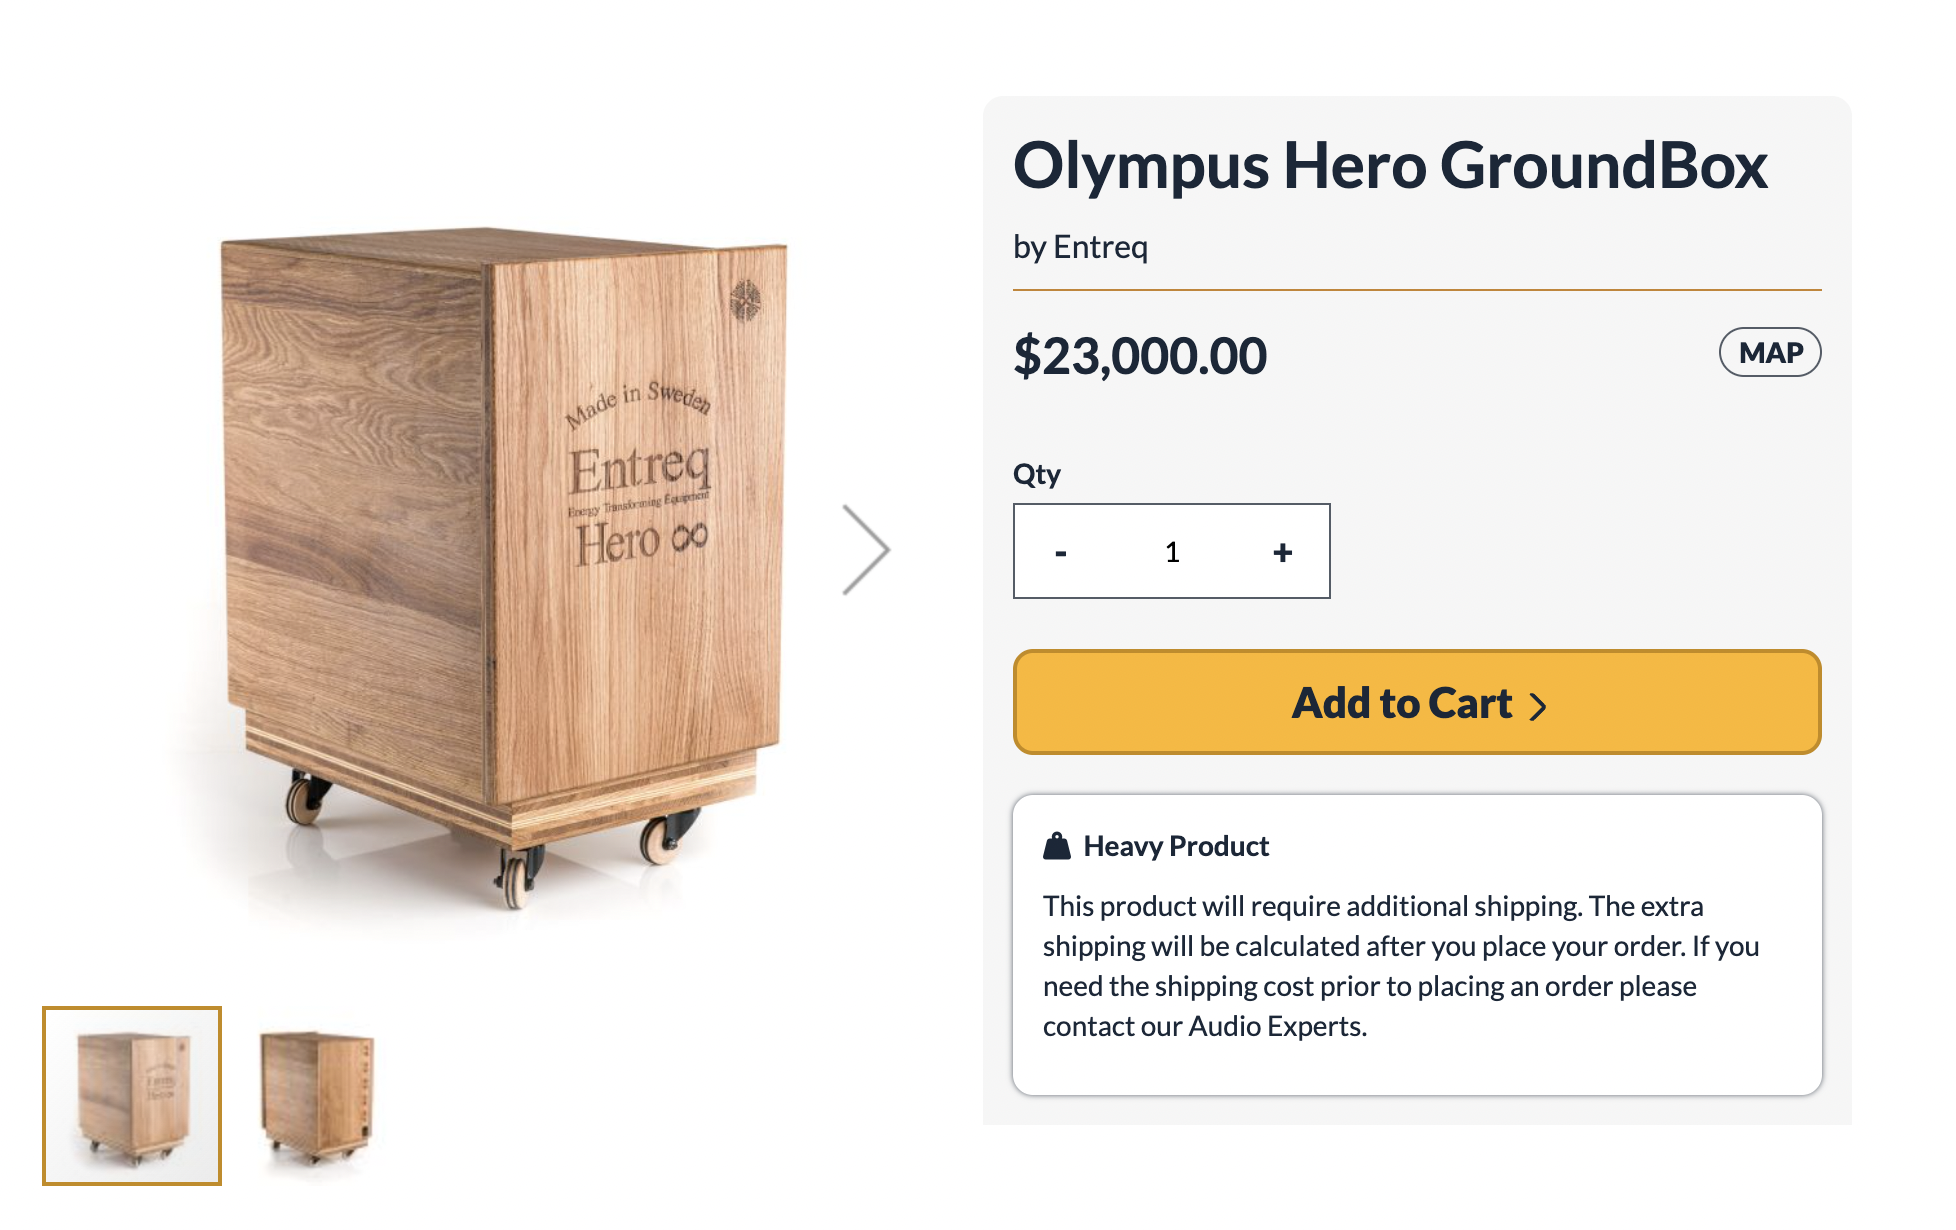Click the Qty label
Viewport: 1956px width, 1230px height.
pos(1036,474)
